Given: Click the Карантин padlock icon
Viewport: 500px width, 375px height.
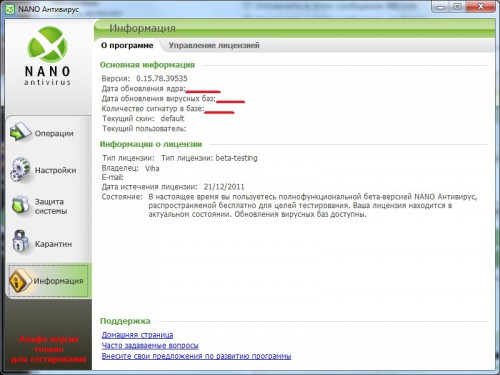Looking at the screenshot, I should pyautogui.click(x=20, y=241).
